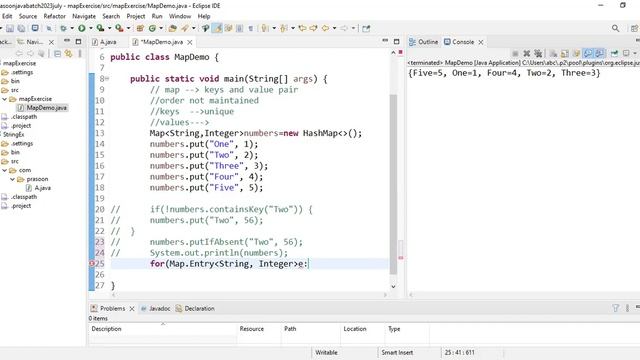Toggle Mark Occurrences highlighted toolbar button
Viewport: 640px width, 360px height.
tap(217, 28)
